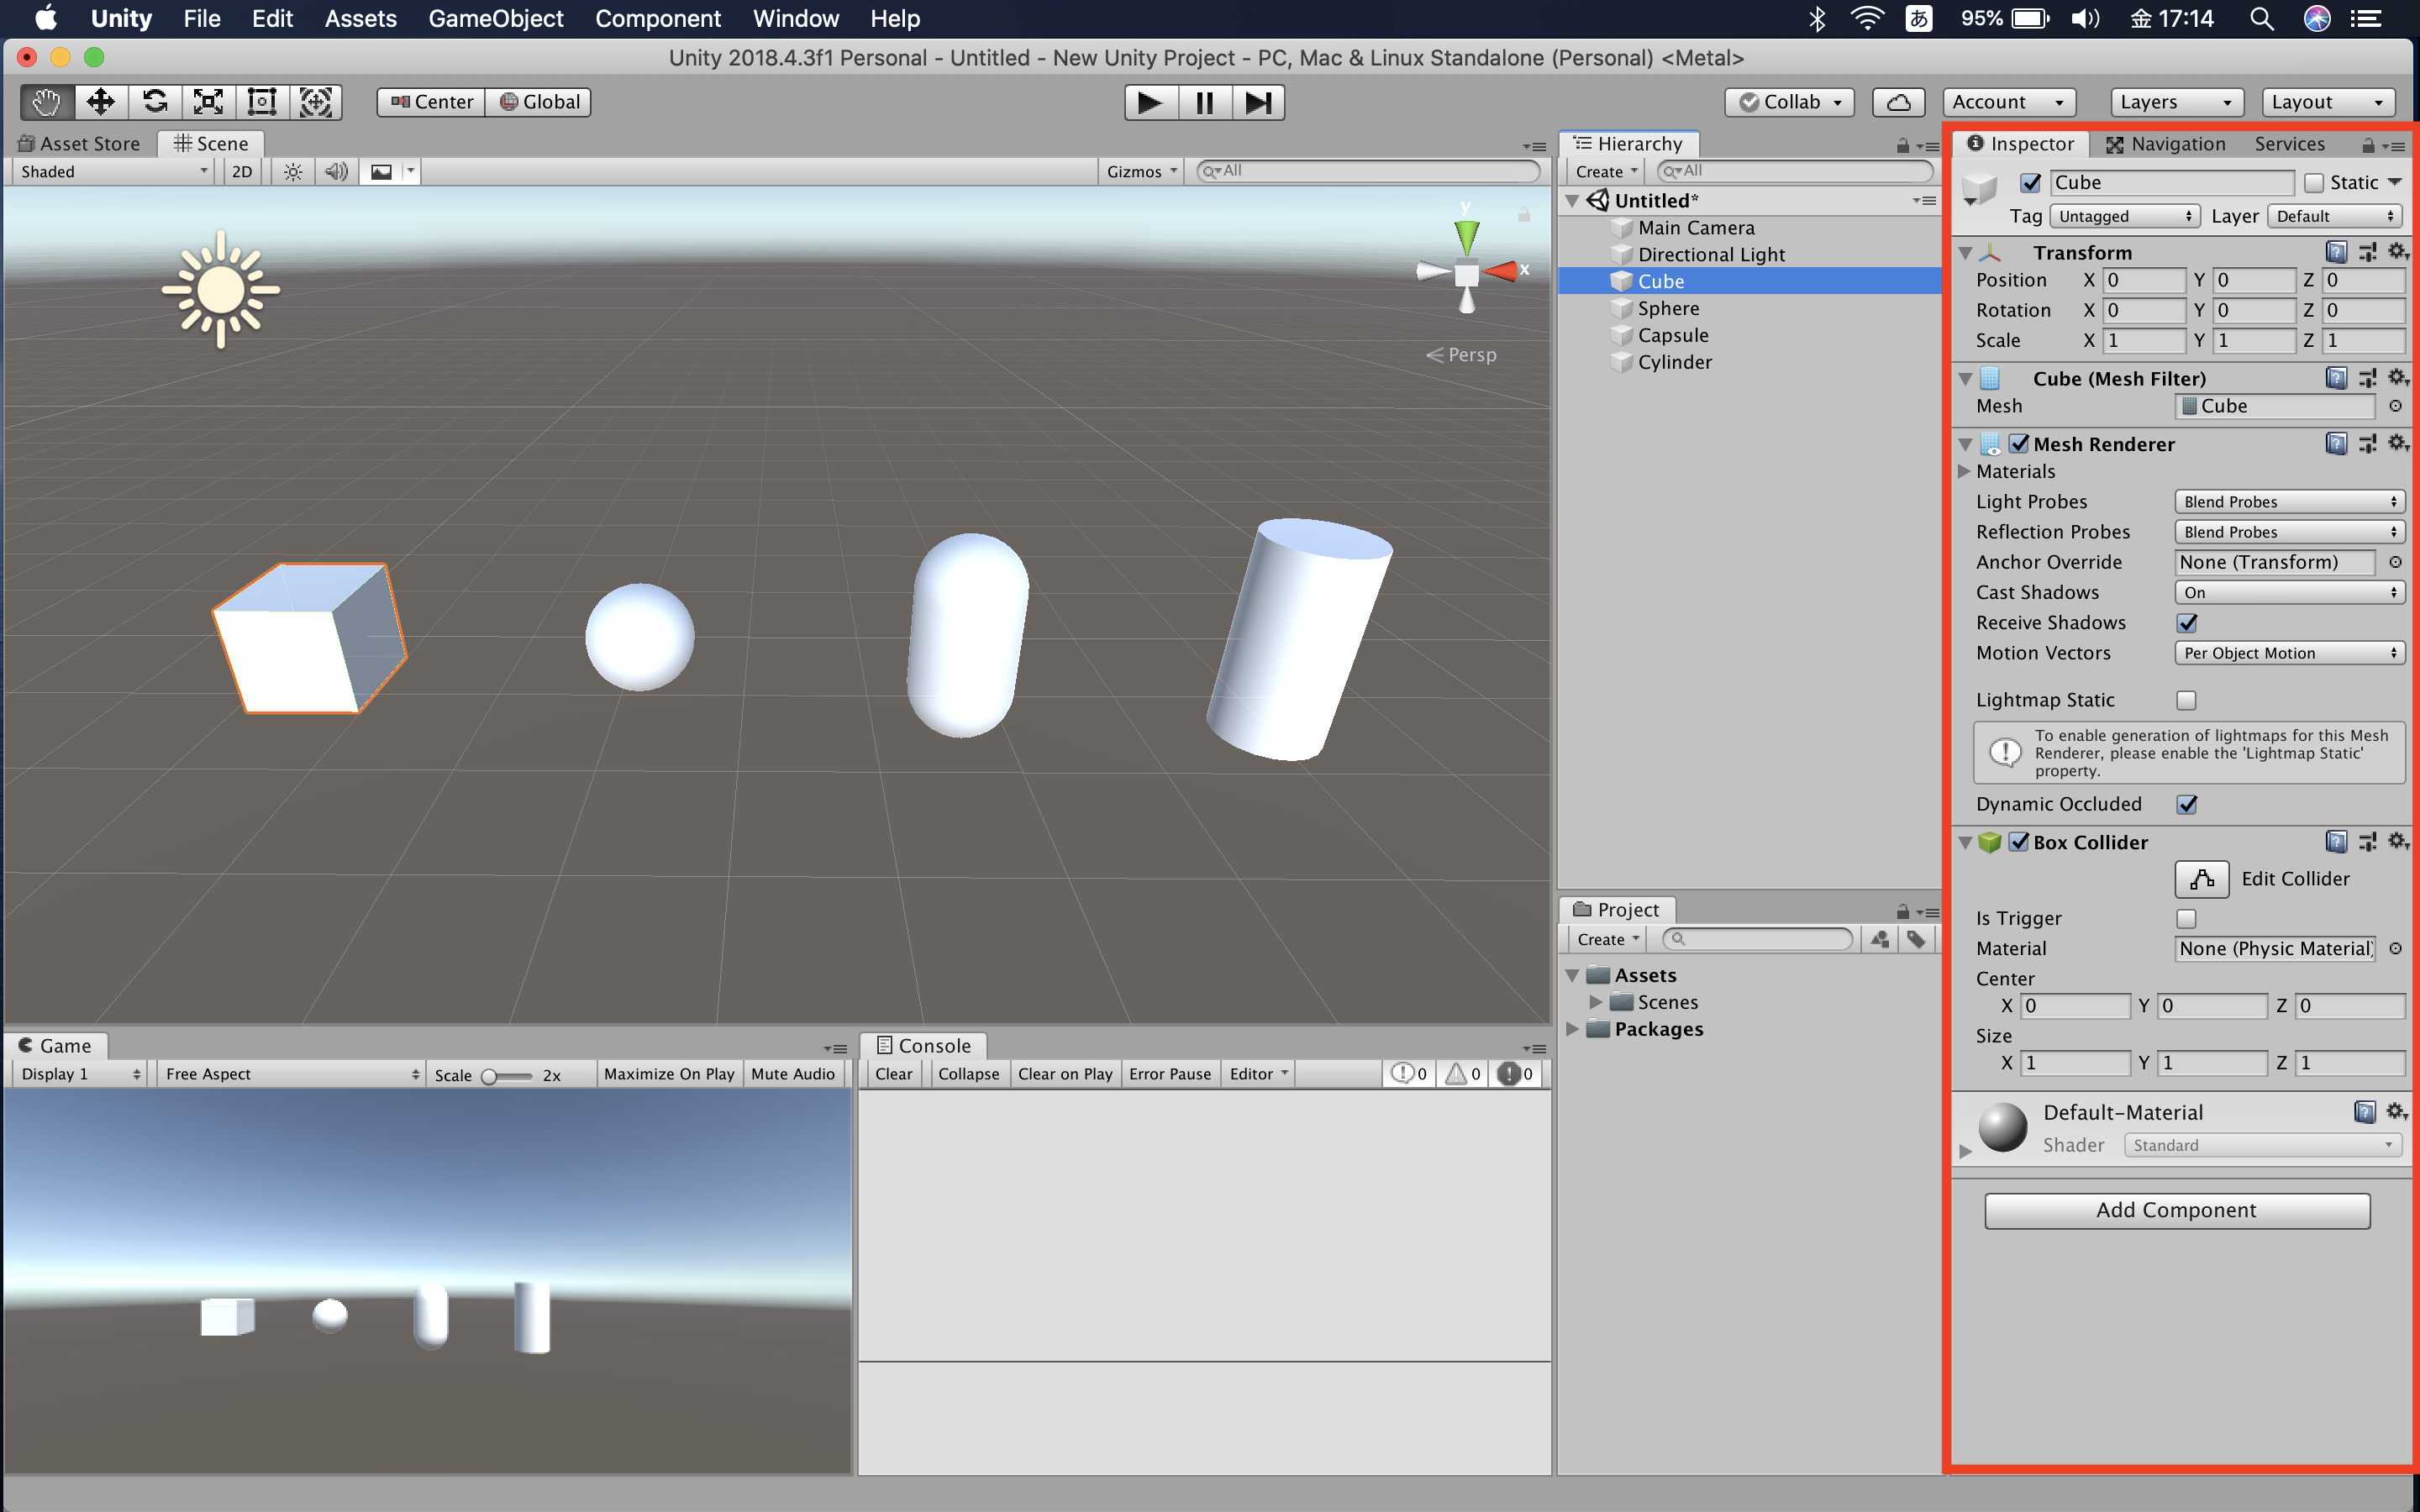
Task: Open the Window menu
Action: click(x=796, y=19)
